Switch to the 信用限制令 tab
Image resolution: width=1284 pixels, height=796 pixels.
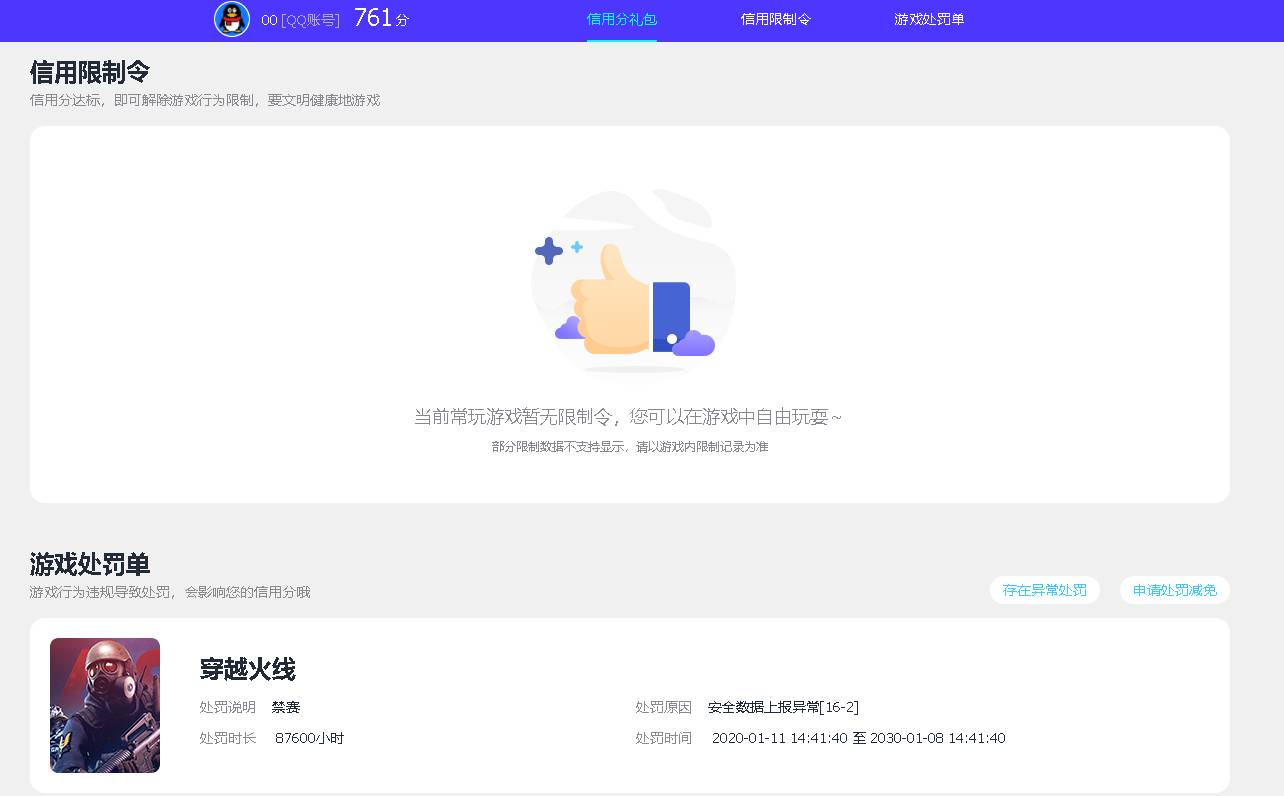point(776,19)
